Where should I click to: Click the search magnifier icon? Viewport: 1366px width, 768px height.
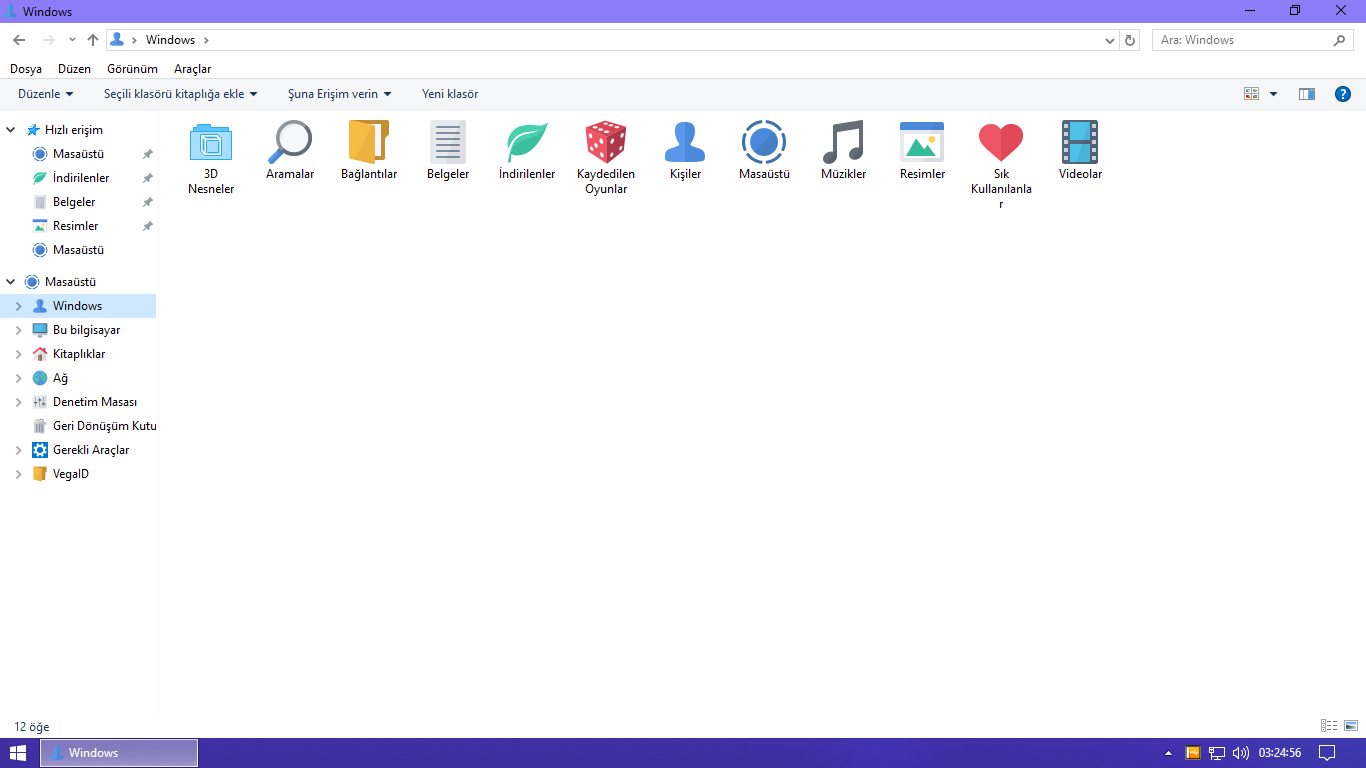pos(1341,40)
